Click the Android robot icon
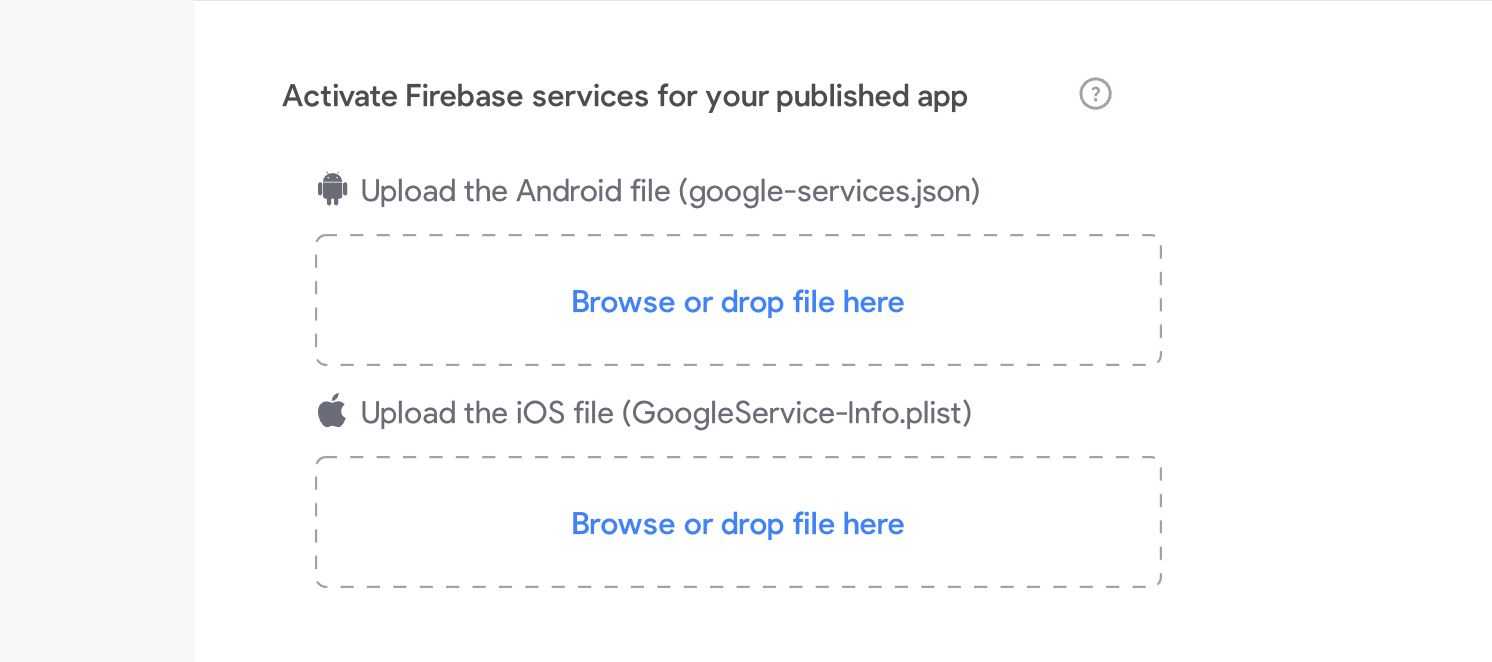This screenshot has width=1492, height=662. pyautogui.click(x=332, y=189)
